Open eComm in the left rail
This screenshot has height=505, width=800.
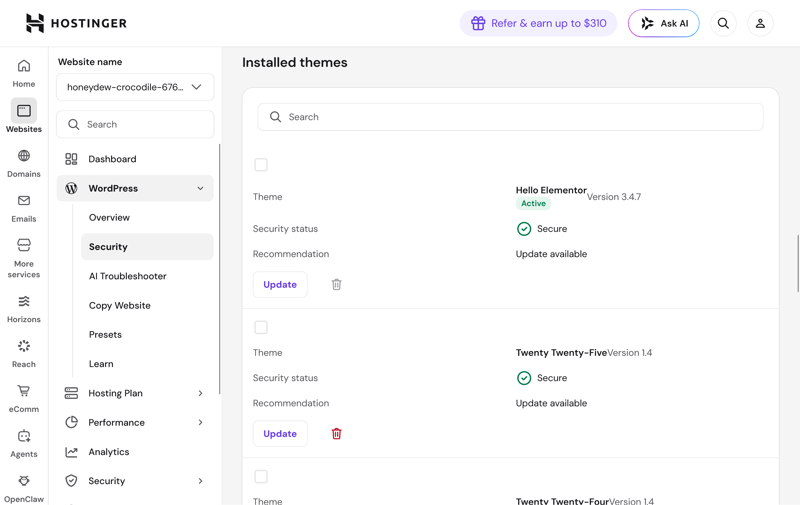24,398
